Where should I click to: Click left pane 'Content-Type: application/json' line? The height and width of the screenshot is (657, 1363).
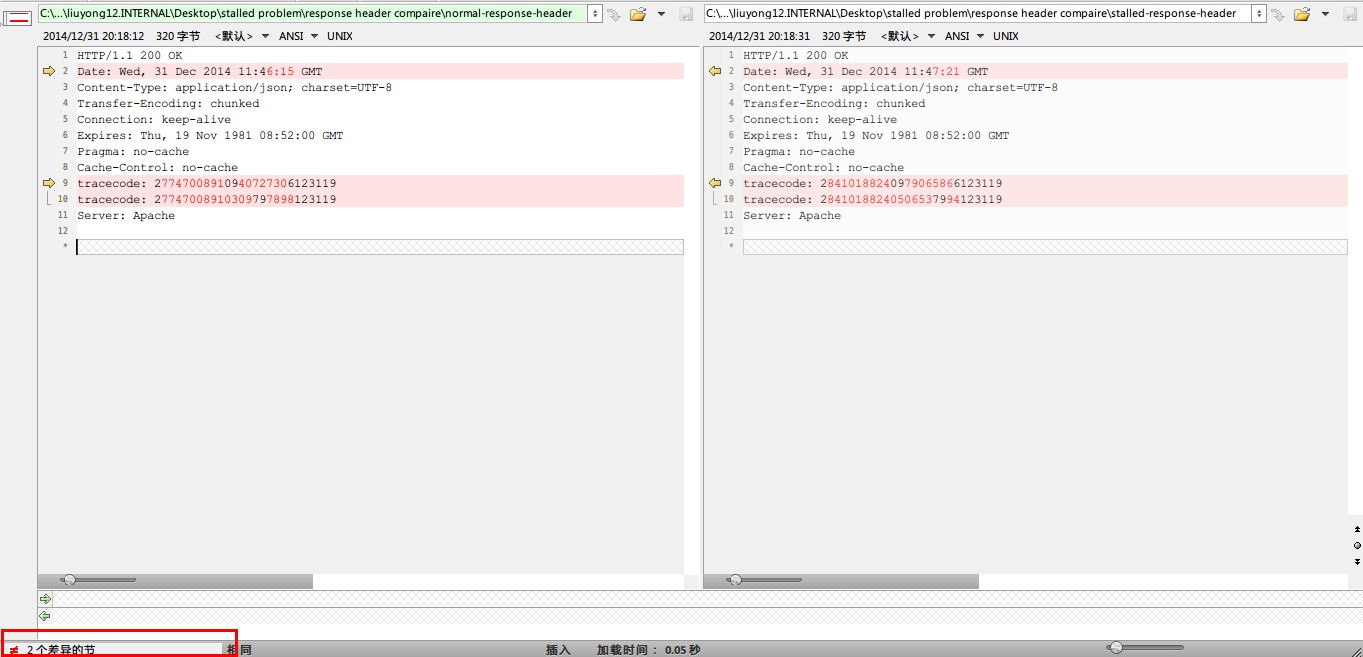pos(235,87)
